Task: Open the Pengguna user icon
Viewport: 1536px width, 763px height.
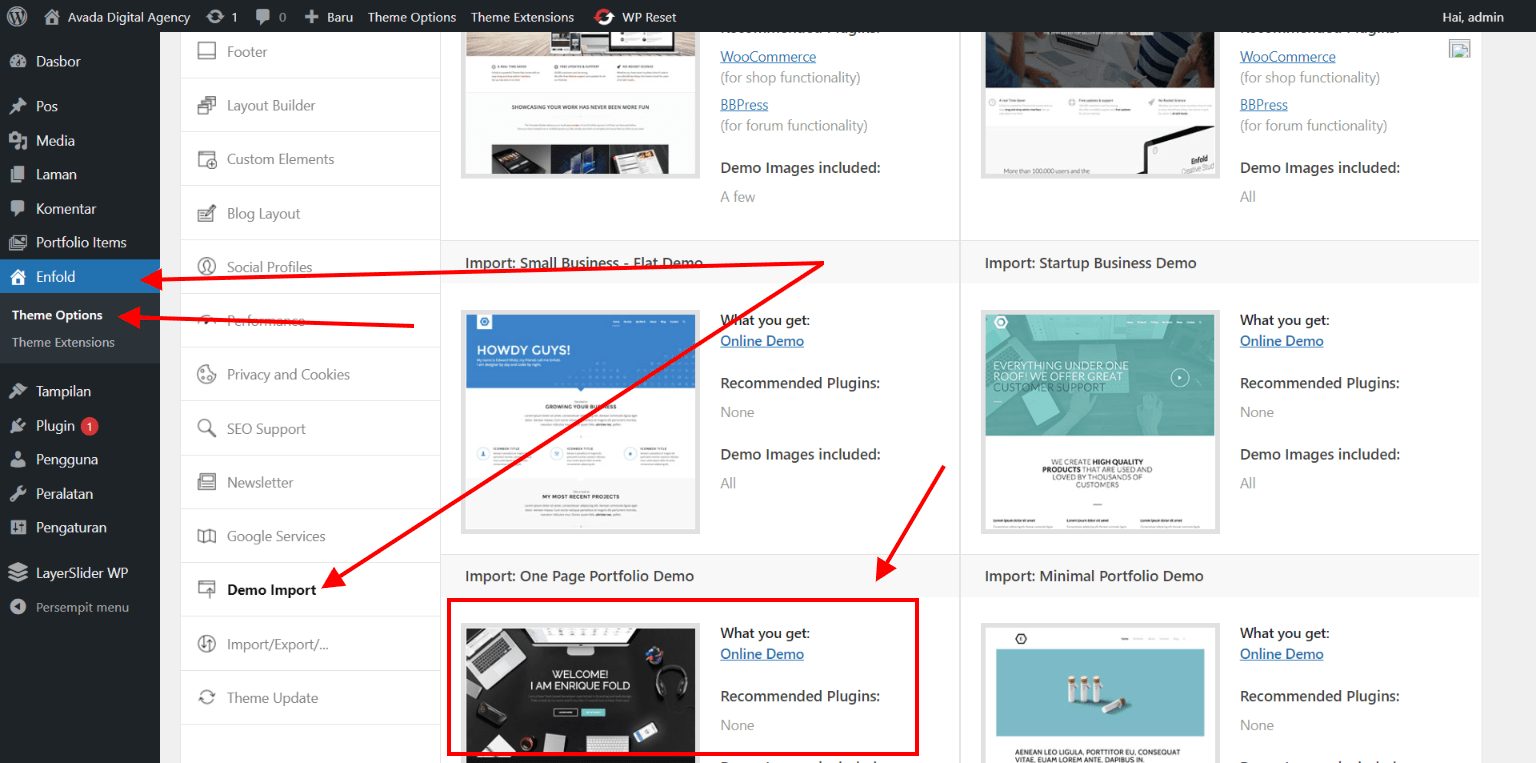Action: click(18, 460)
